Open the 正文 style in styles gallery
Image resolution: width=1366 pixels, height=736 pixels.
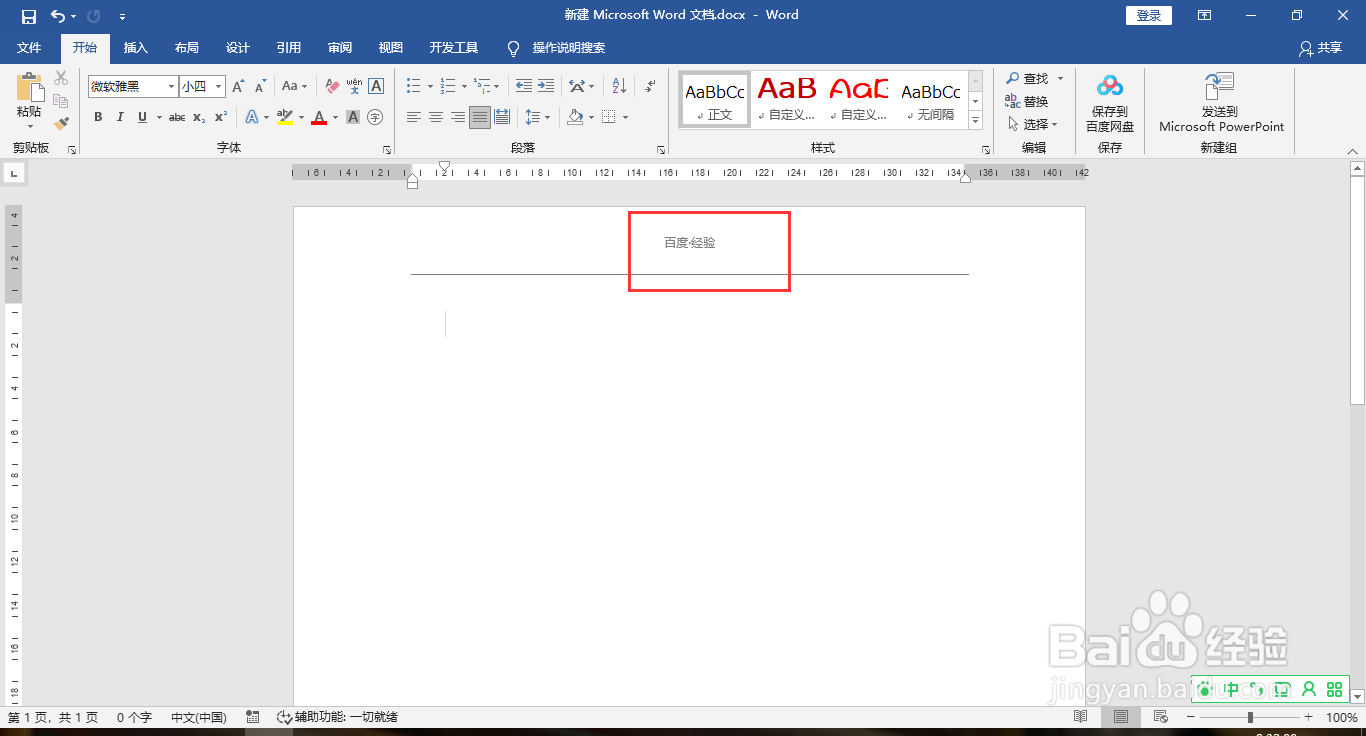(x=713, y=99)
